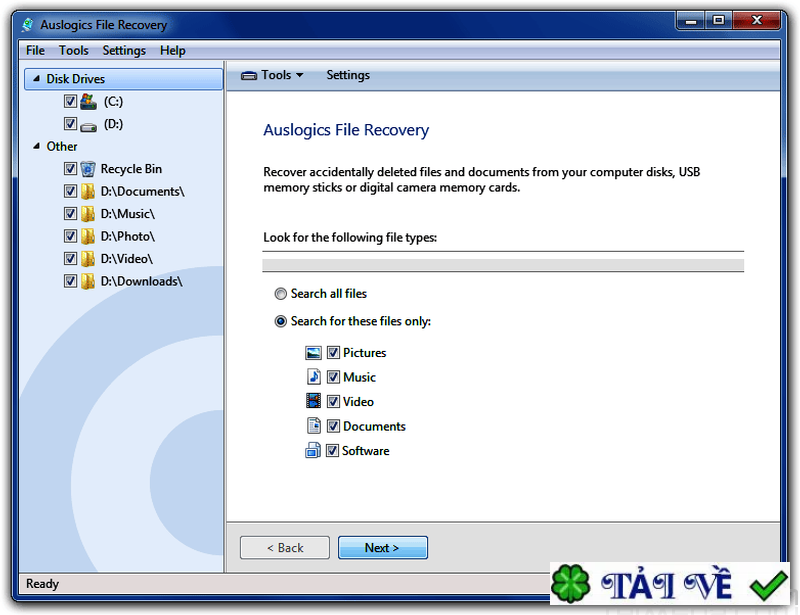This screenshot has height=615, width=800.
Task: Click the Recycle Bin icon
Action: tap(88, 168)
